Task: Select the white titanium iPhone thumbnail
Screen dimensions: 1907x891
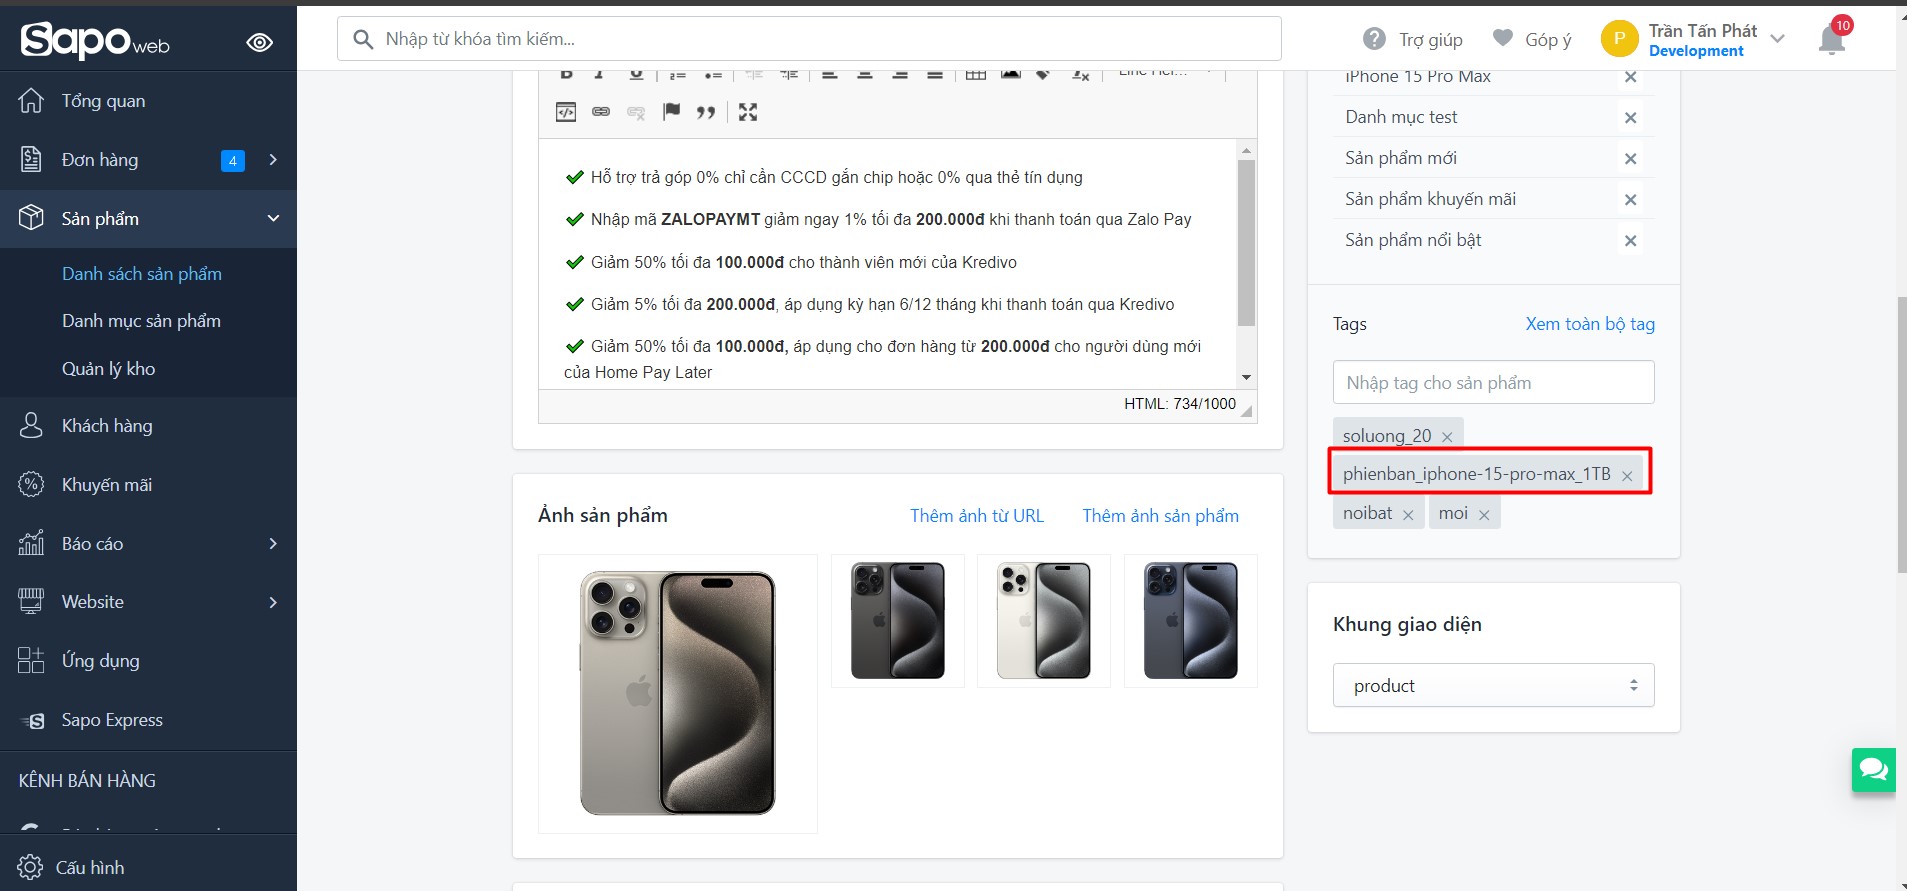Action: pyautogui.click(x=1044, y=621)
